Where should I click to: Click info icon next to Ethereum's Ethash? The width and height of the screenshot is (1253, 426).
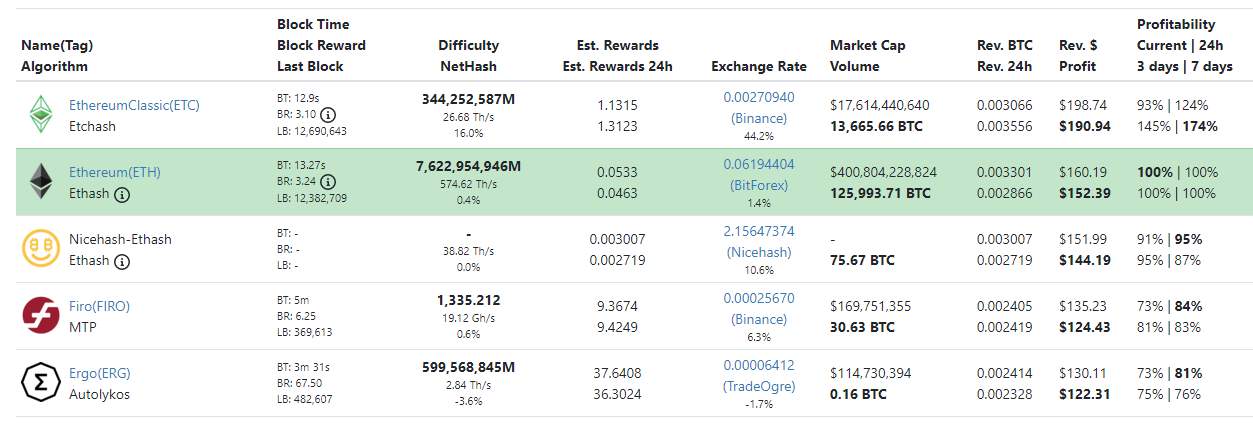tap(122, 194)
